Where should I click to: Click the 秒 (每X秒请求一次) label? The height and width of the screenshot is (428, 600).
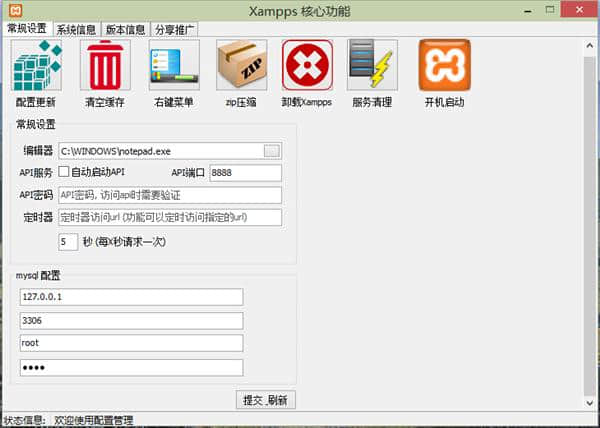[124, 242]
